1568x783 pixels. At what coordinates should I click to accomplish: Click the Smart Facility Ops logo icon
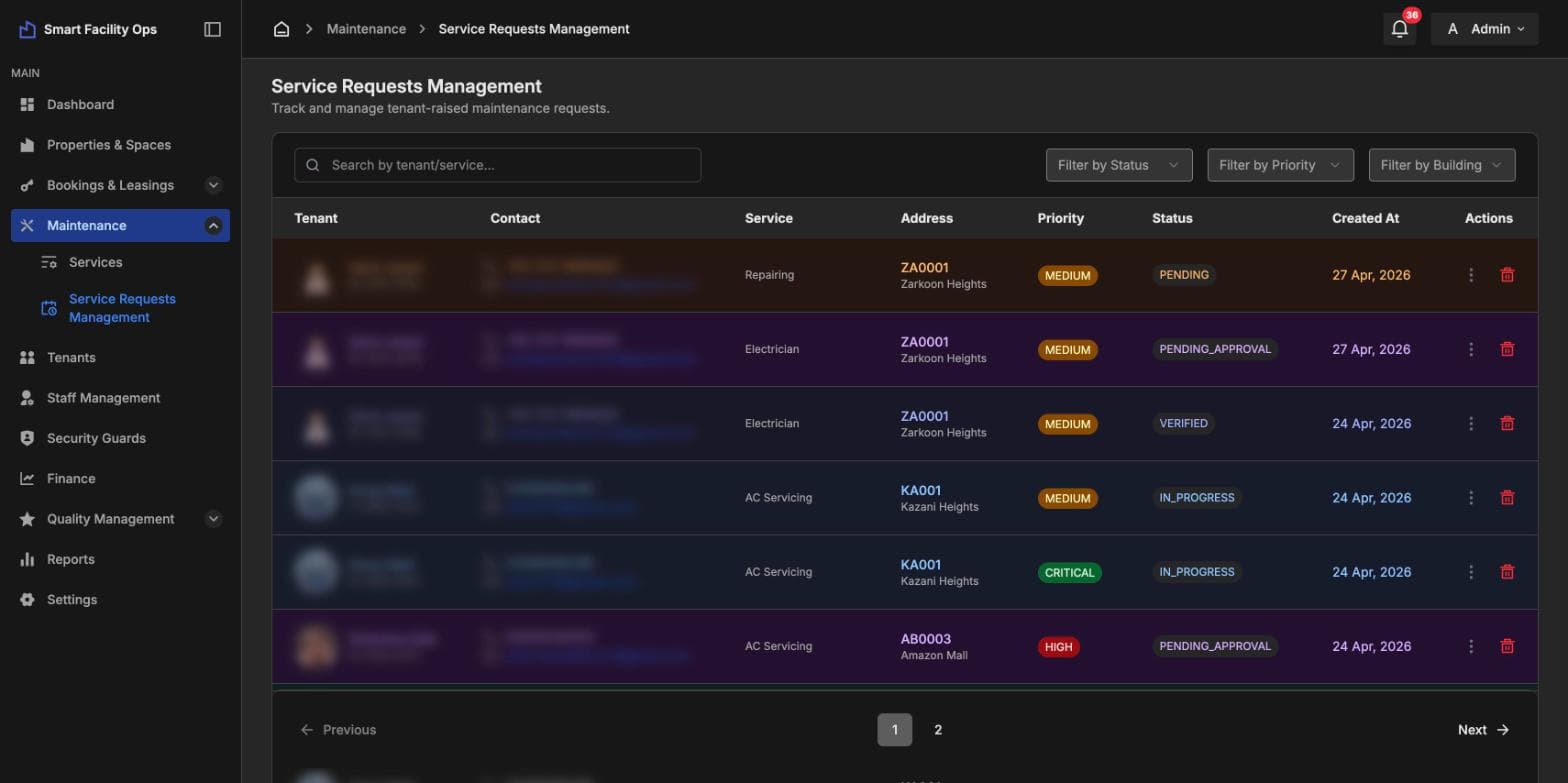(x=27, y=30)
